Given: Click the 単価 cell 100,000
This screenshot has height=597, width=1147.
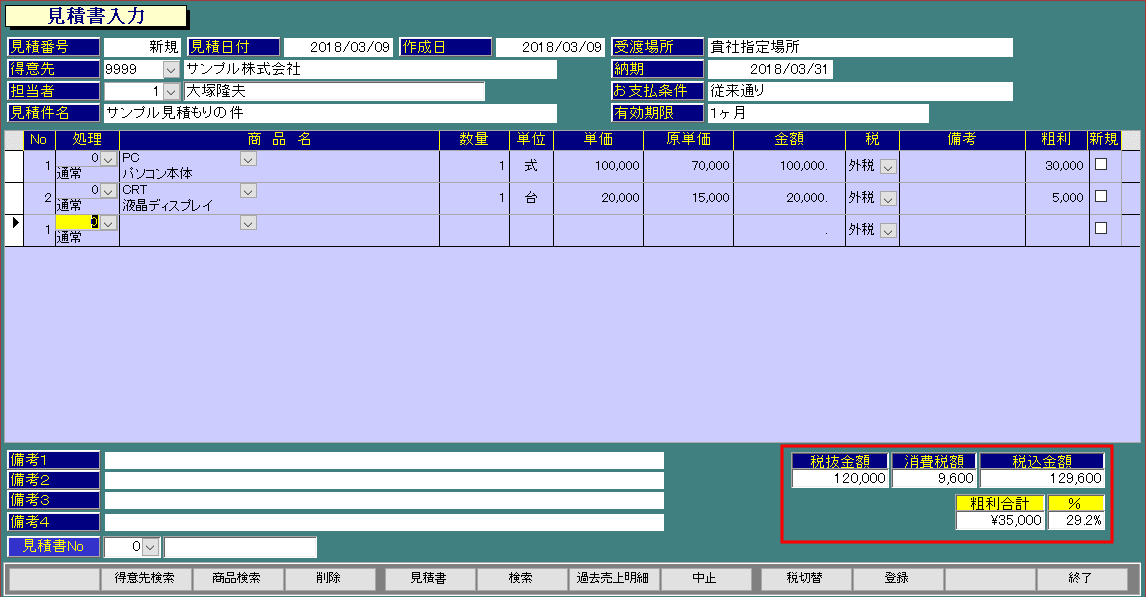Looking at the screenshot, I should [x=598, y=166].
